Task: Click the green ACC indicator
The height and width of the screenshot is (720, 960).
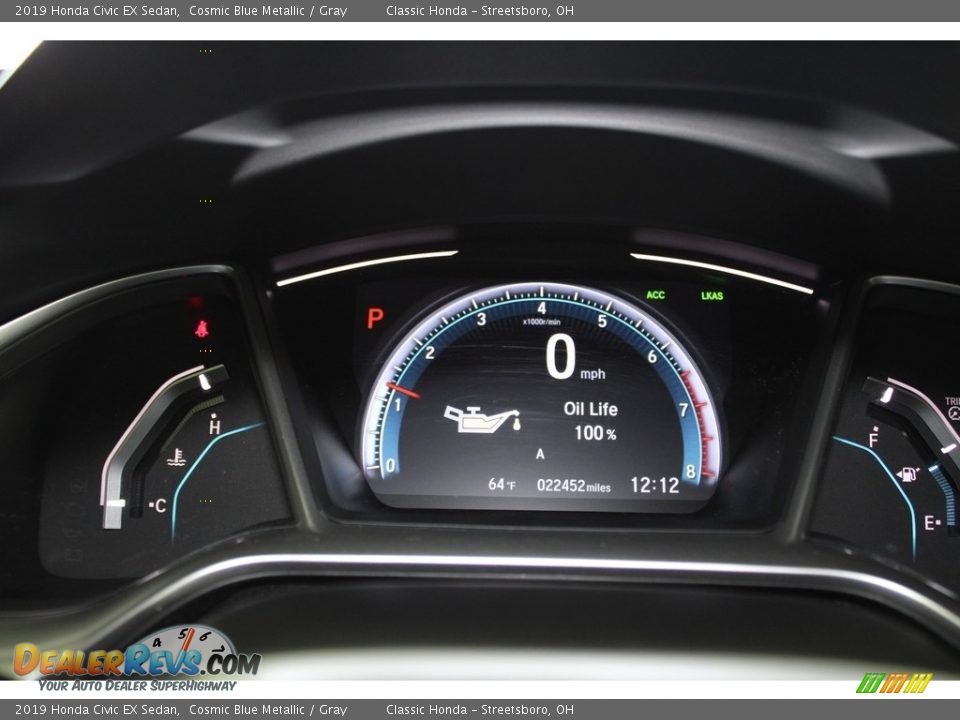Action: [x=655, y=295]
